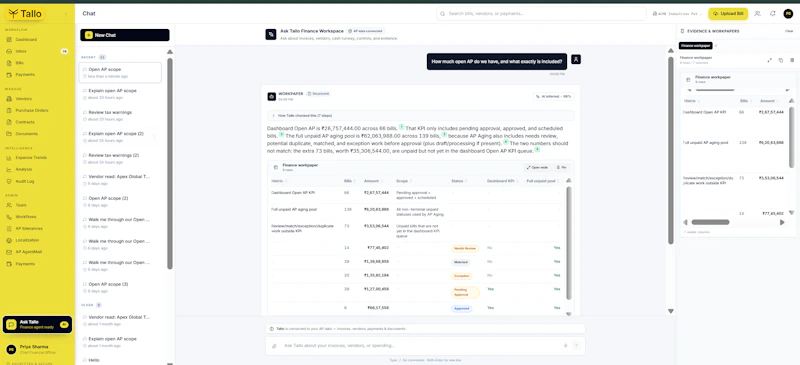Screen dimensions: 800x365
Task: Click the 'Needs Review' status badge
Action: (x=465, y=249)
